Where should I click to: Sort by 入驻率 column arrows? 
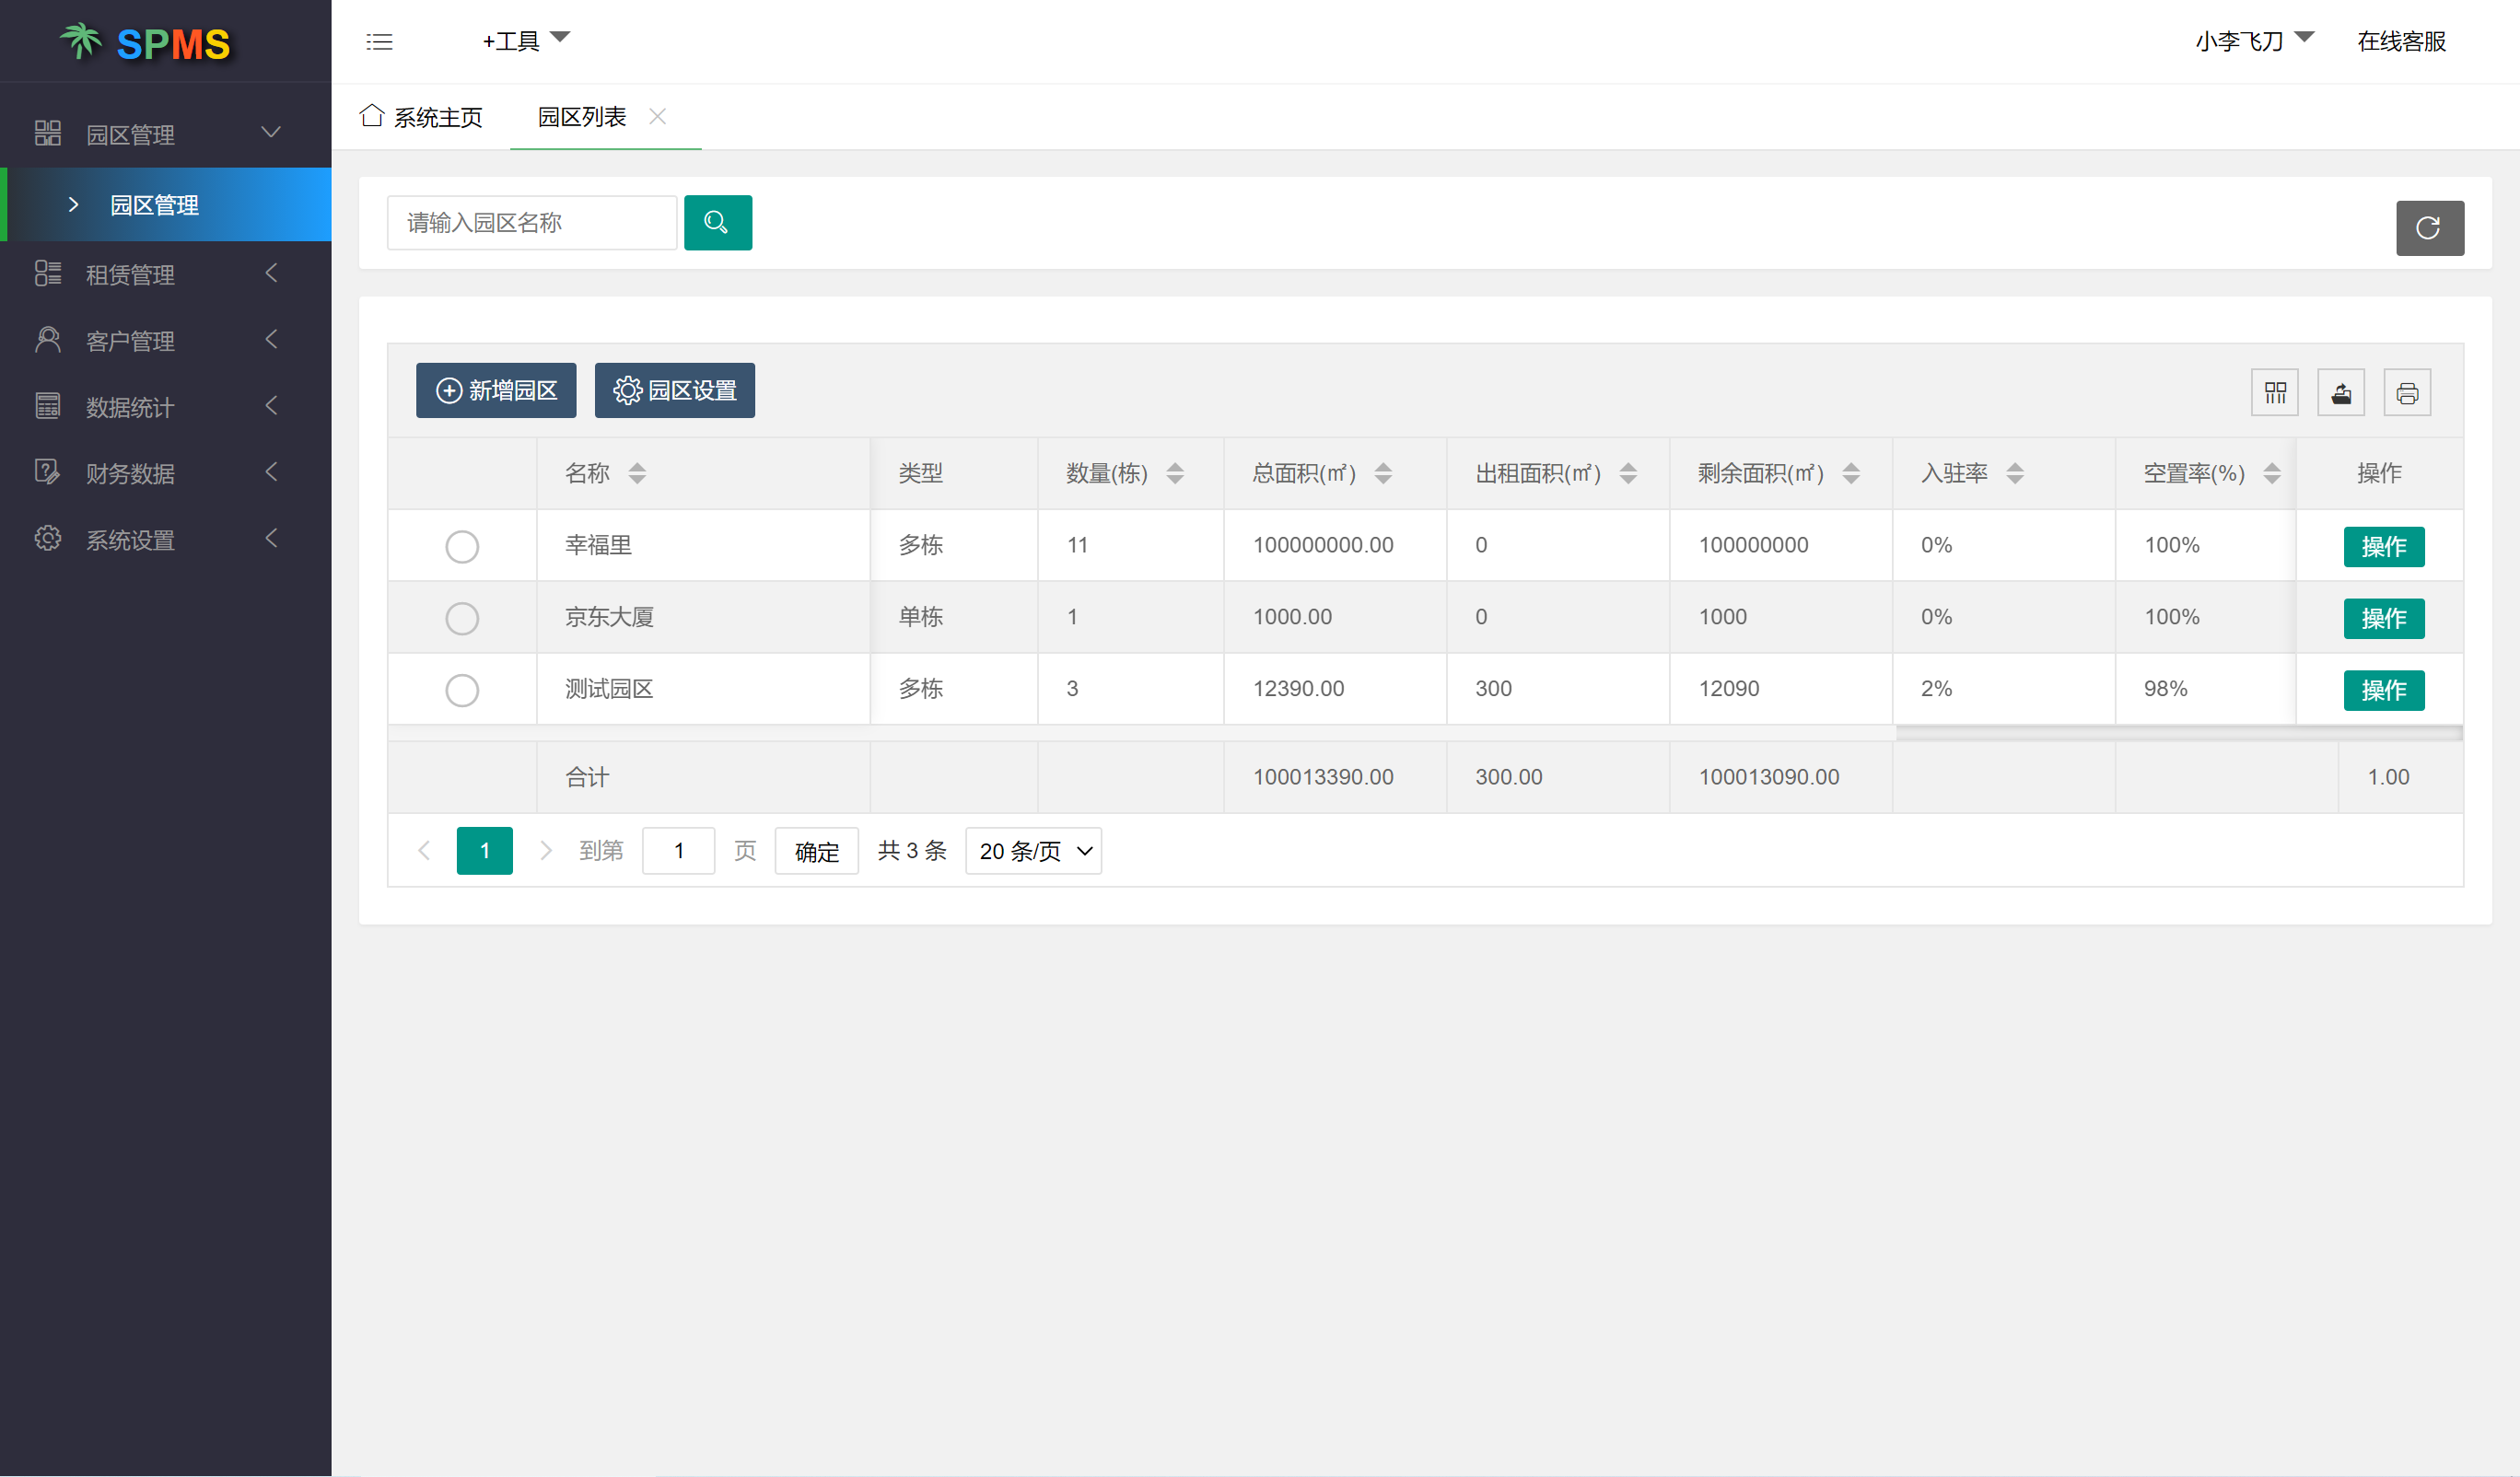coord(2015,473)
